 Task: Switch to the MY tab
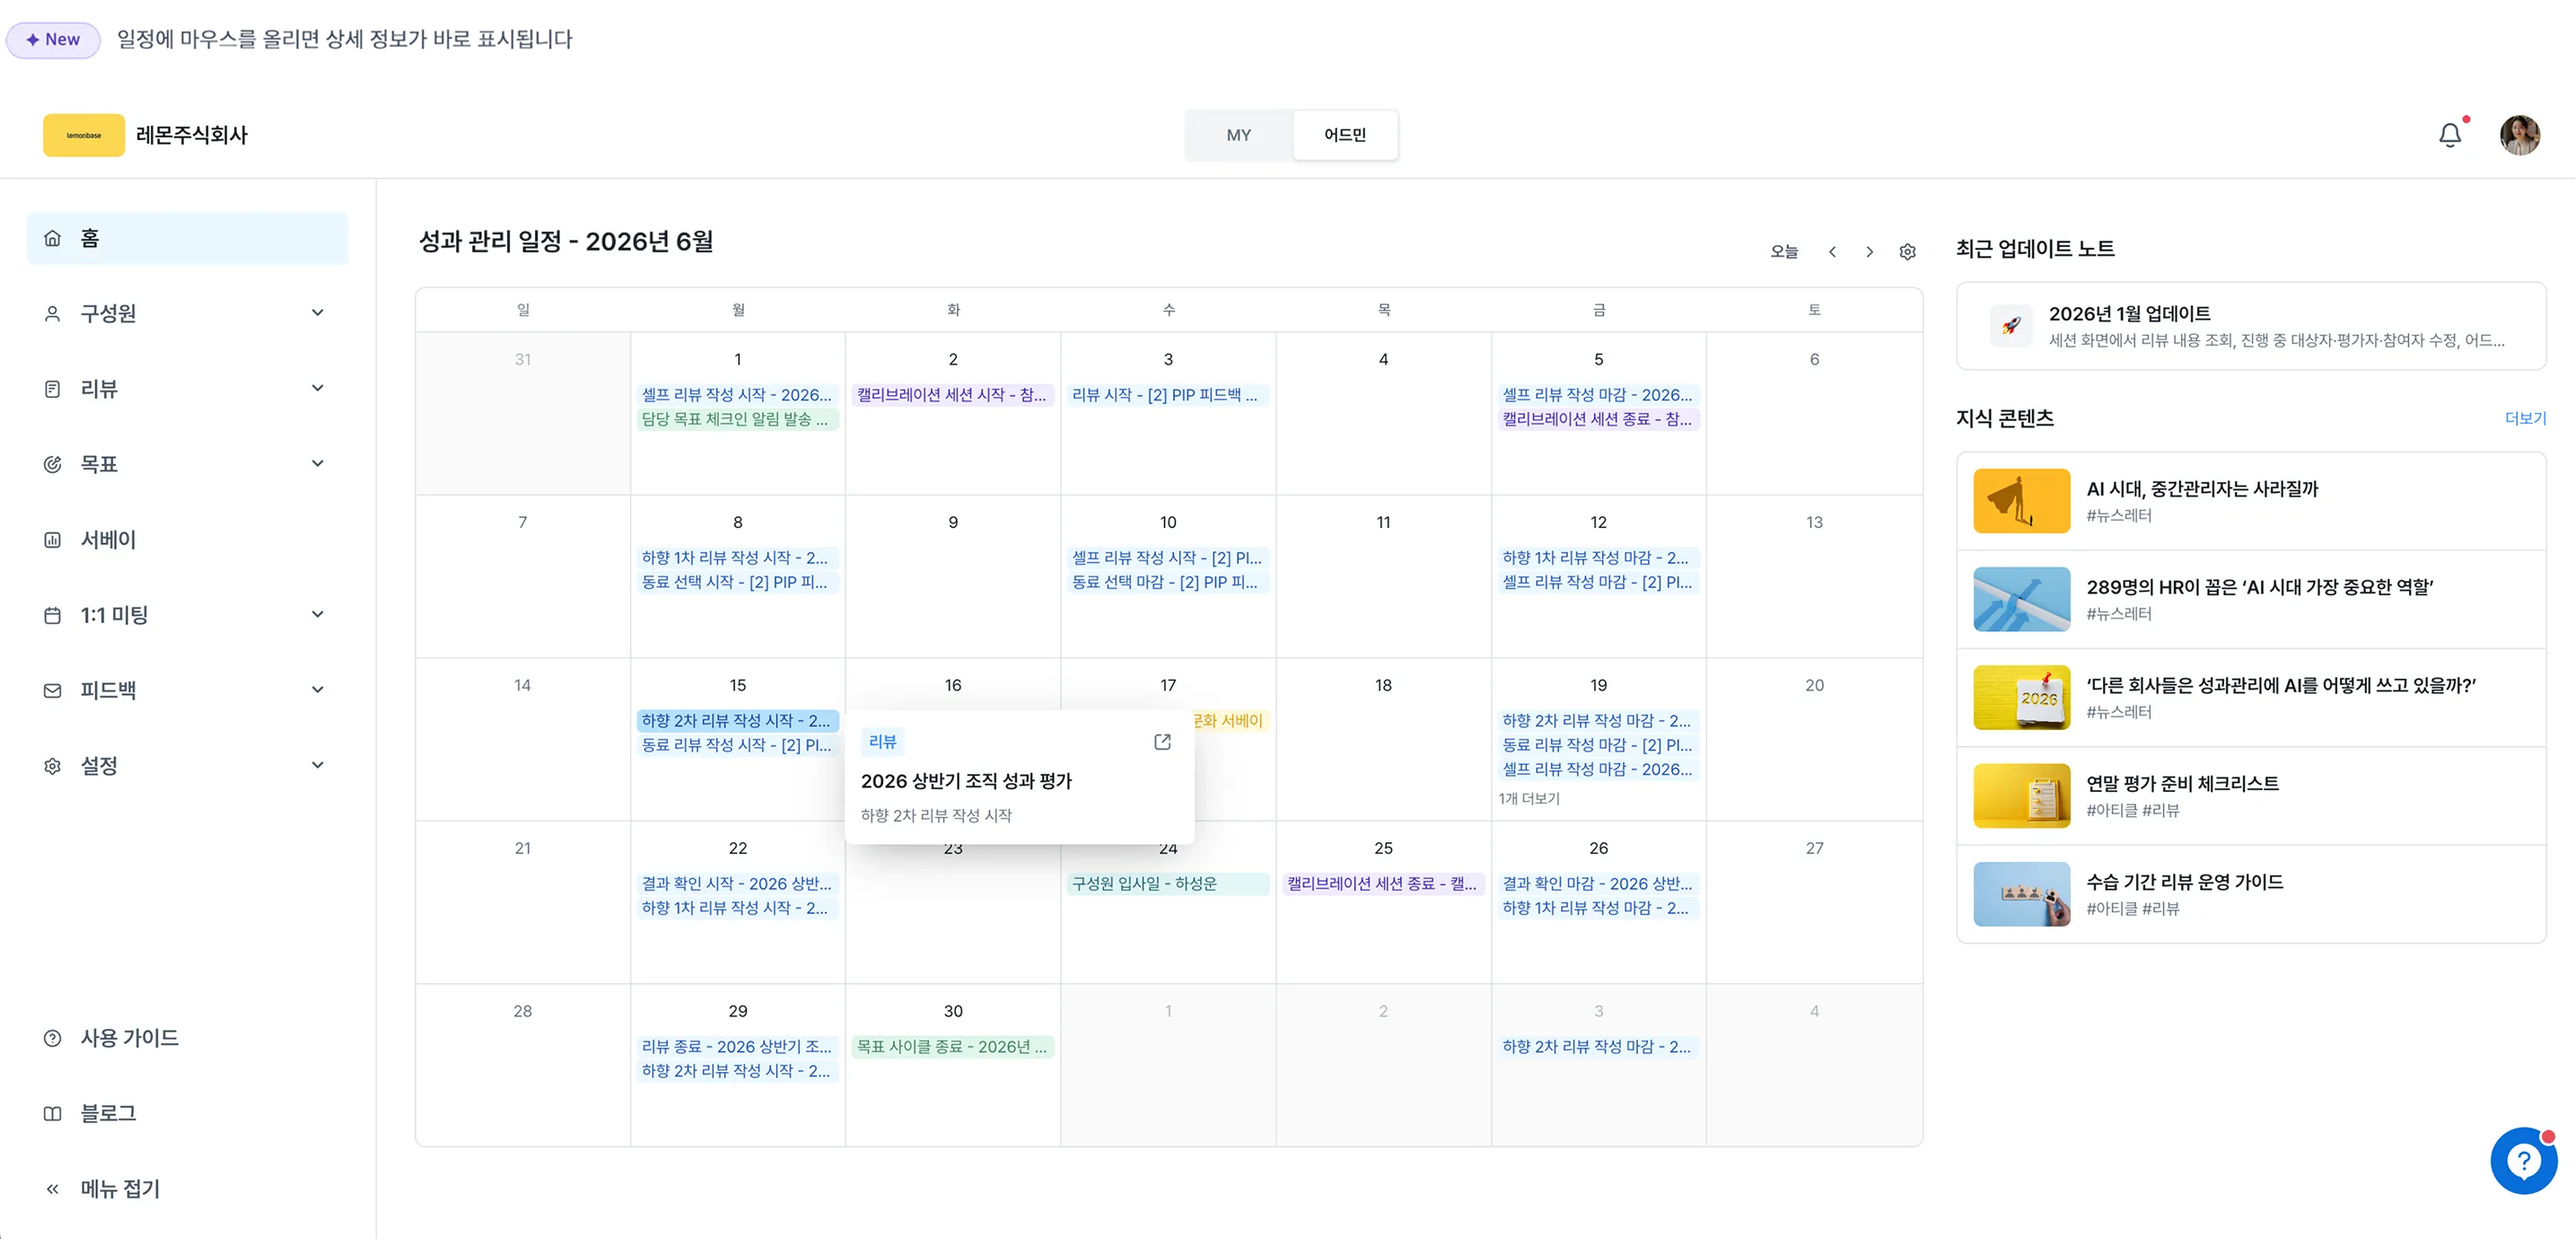point(1239,135)
